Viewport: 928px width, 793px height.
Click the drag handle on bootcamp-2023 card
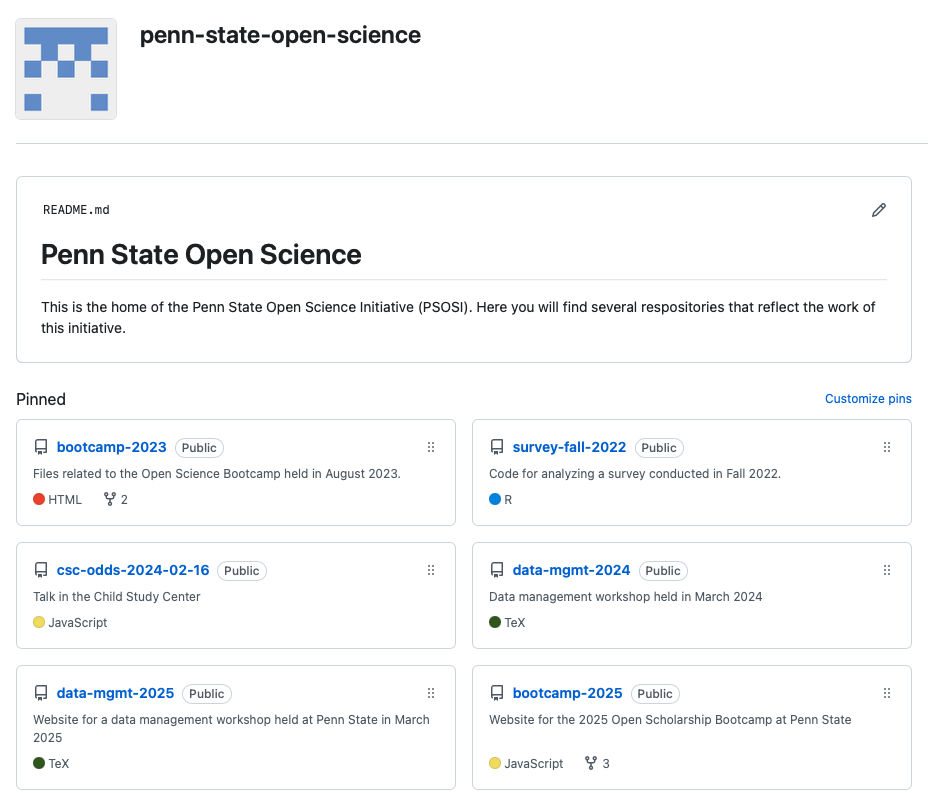click(x=431, y=447)
